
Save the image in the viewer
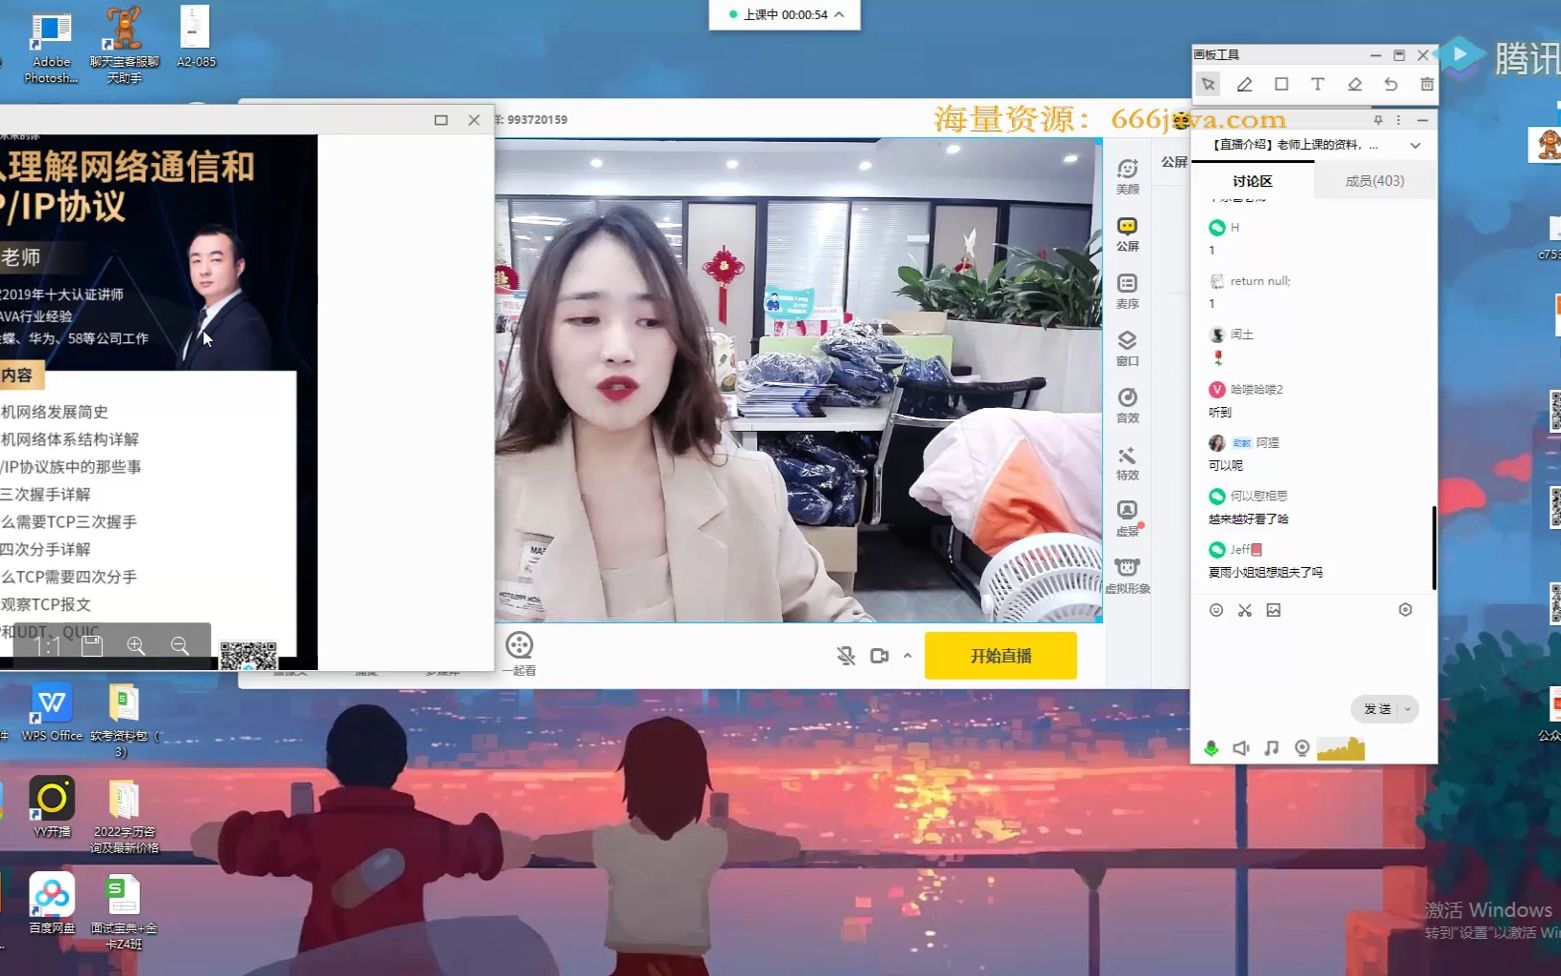pyautogui.click(x=92, y=646)
